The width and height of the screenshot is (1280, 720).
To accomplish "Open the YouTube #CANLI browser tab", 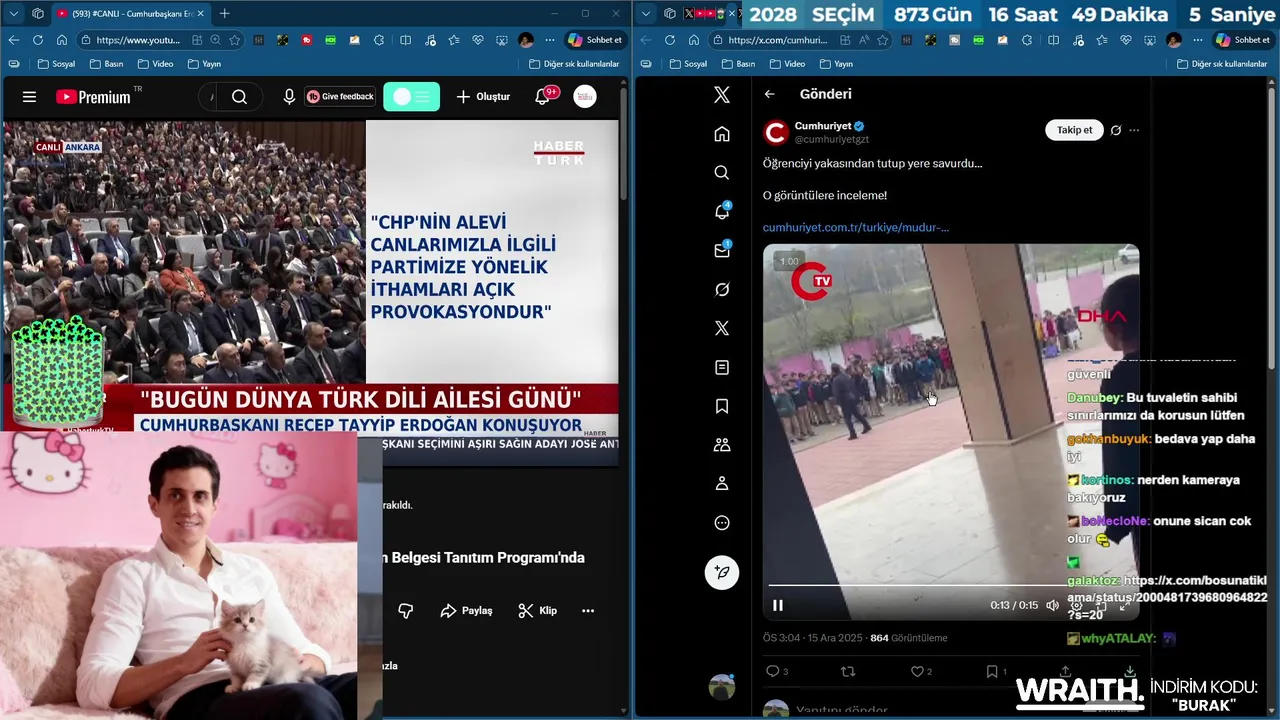I will coord(129,14).
